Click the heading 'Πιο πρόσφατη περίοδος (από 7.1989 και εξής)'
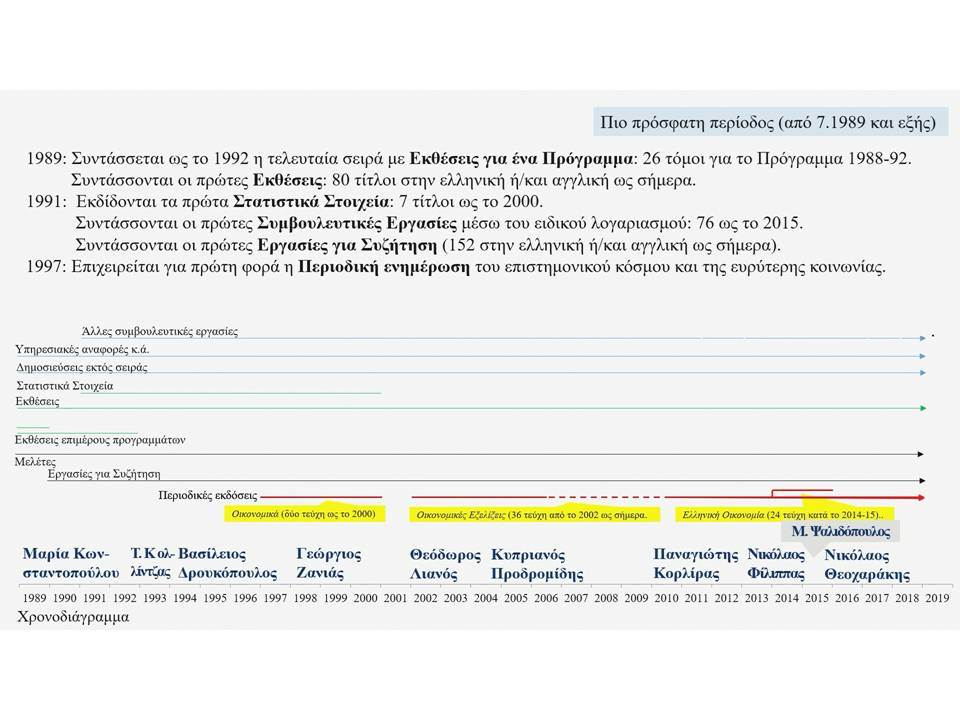960x720 pixels. [x=768, y=122]
